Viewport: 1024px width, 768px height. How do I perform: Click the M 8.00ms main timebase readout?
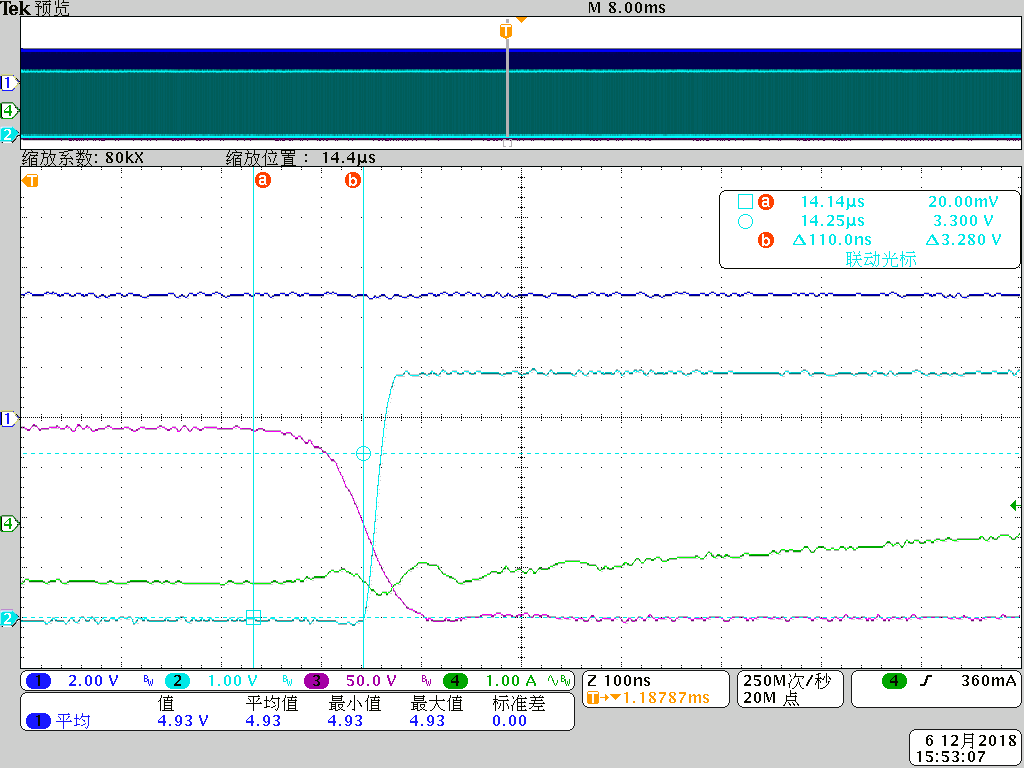click(626, 8)
